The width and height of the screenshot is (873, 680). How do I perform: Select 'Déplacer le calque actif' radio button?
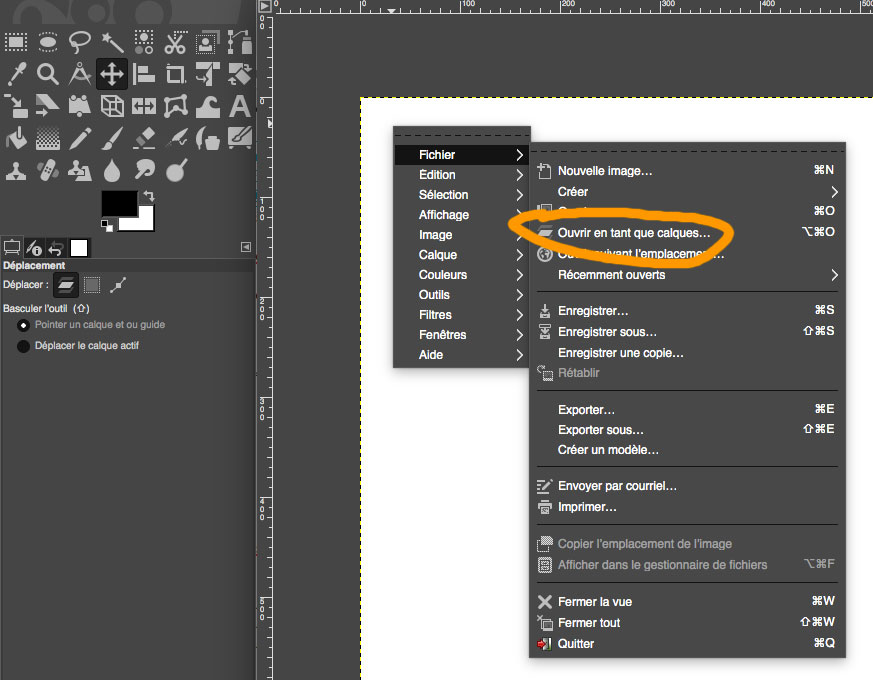pos(23,346)
